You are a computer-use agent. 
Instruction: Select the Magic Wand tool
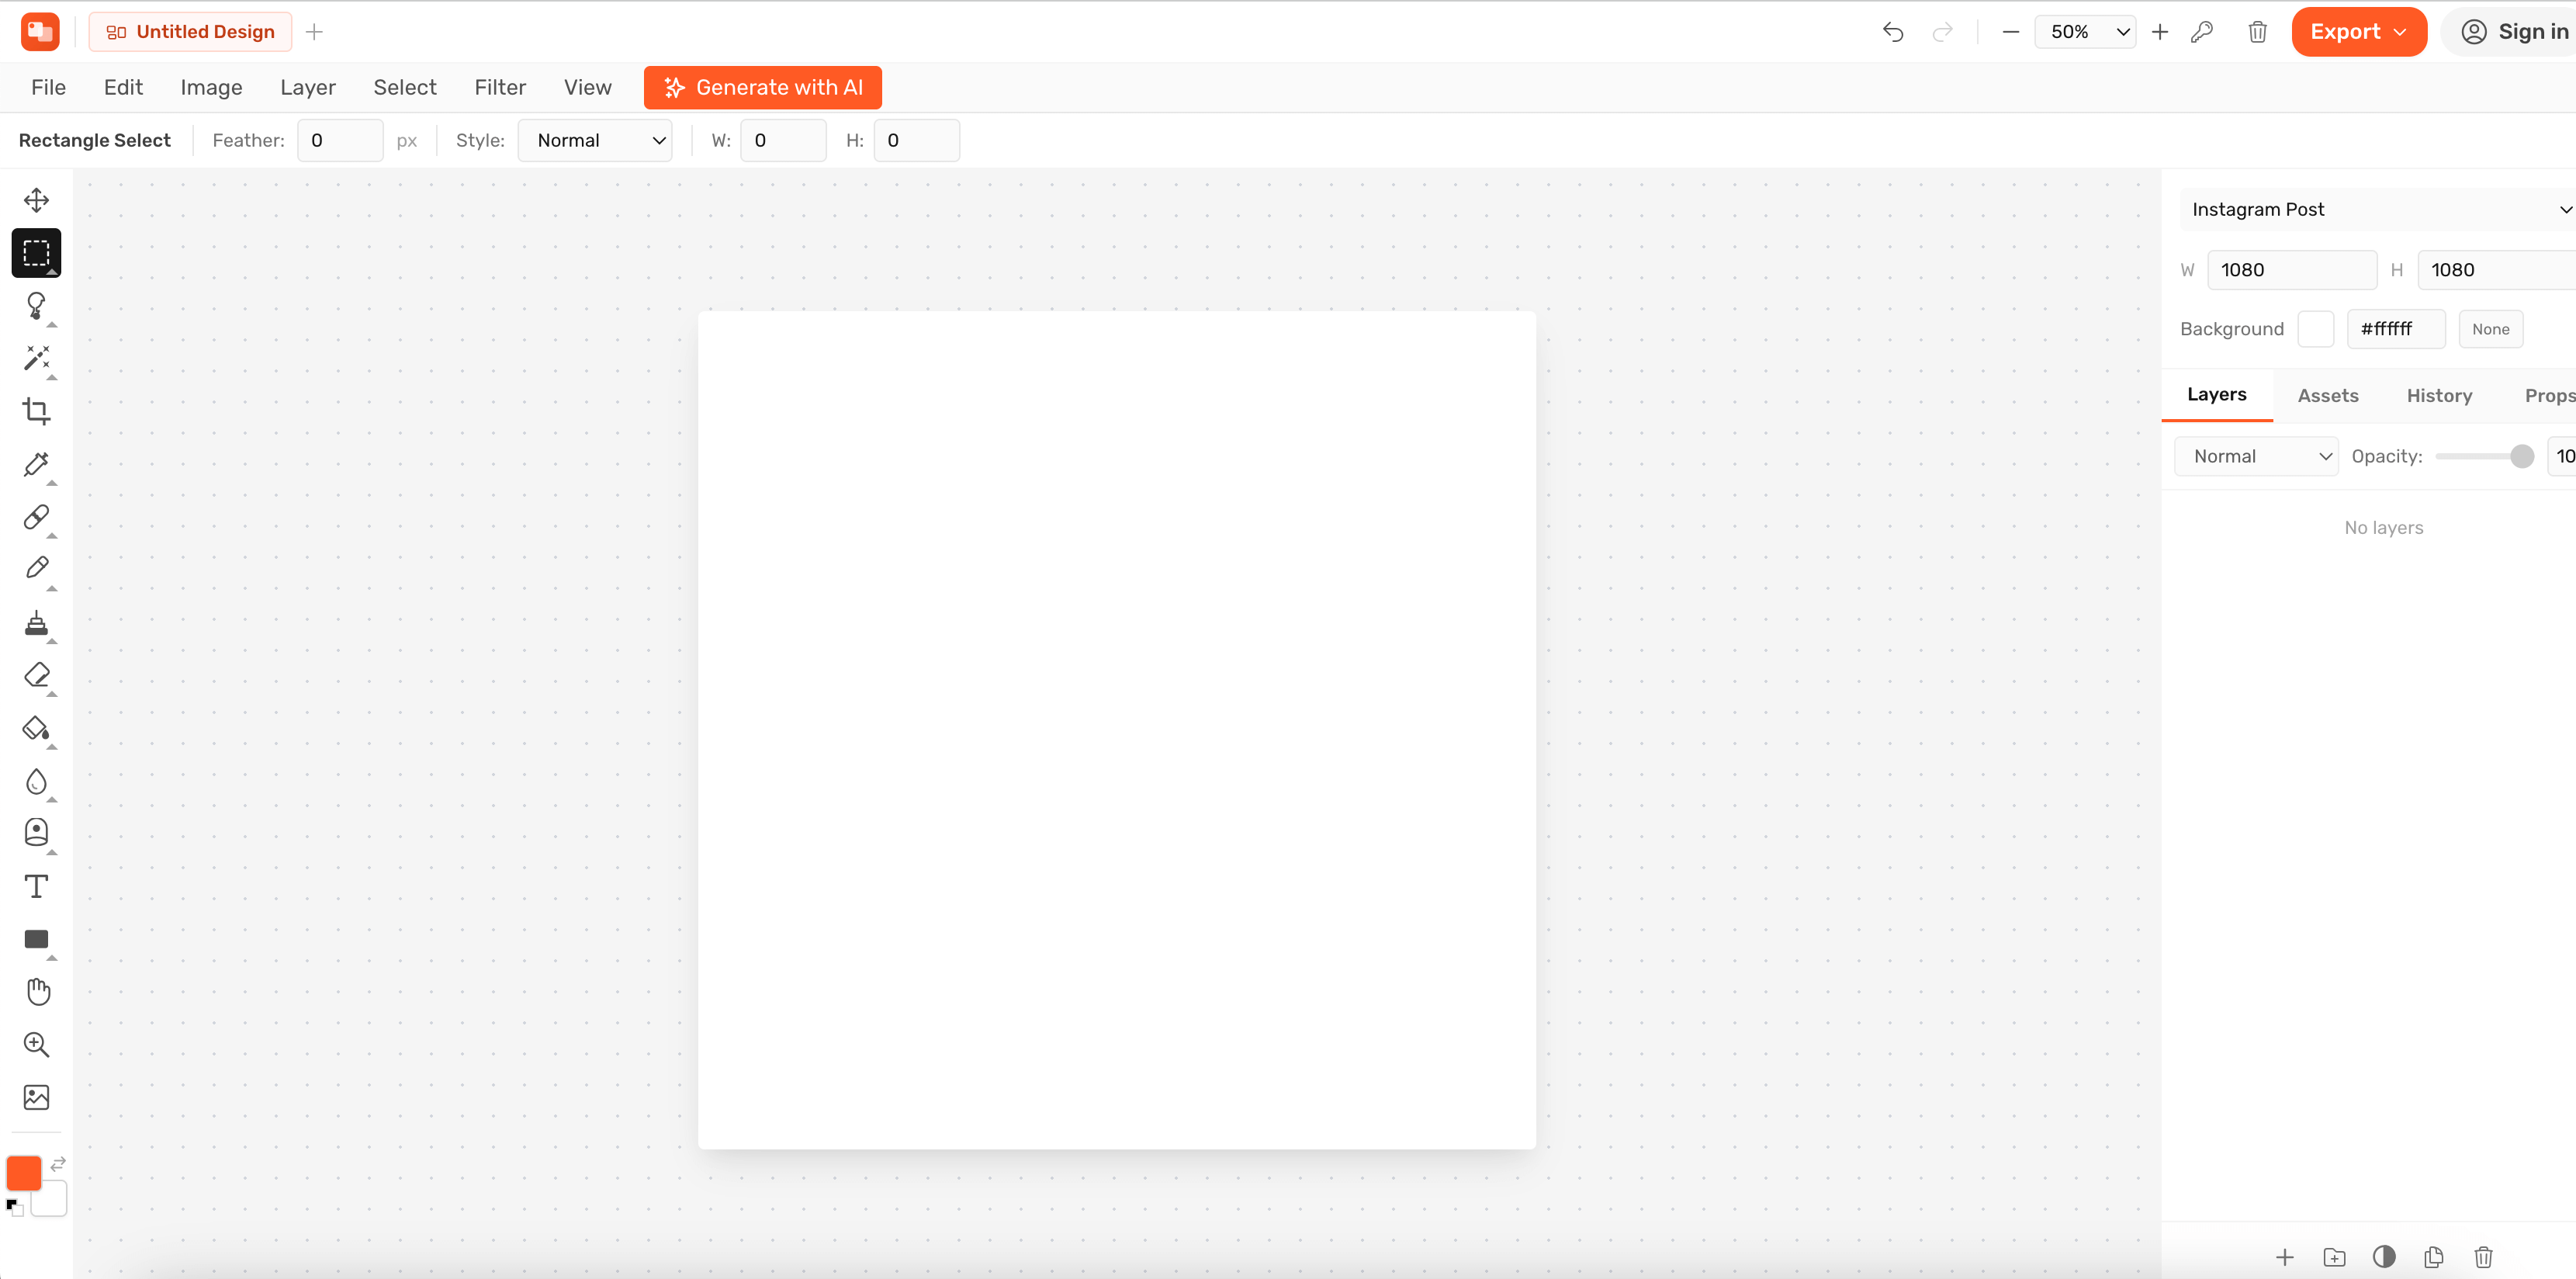click(x=36, y=358)
